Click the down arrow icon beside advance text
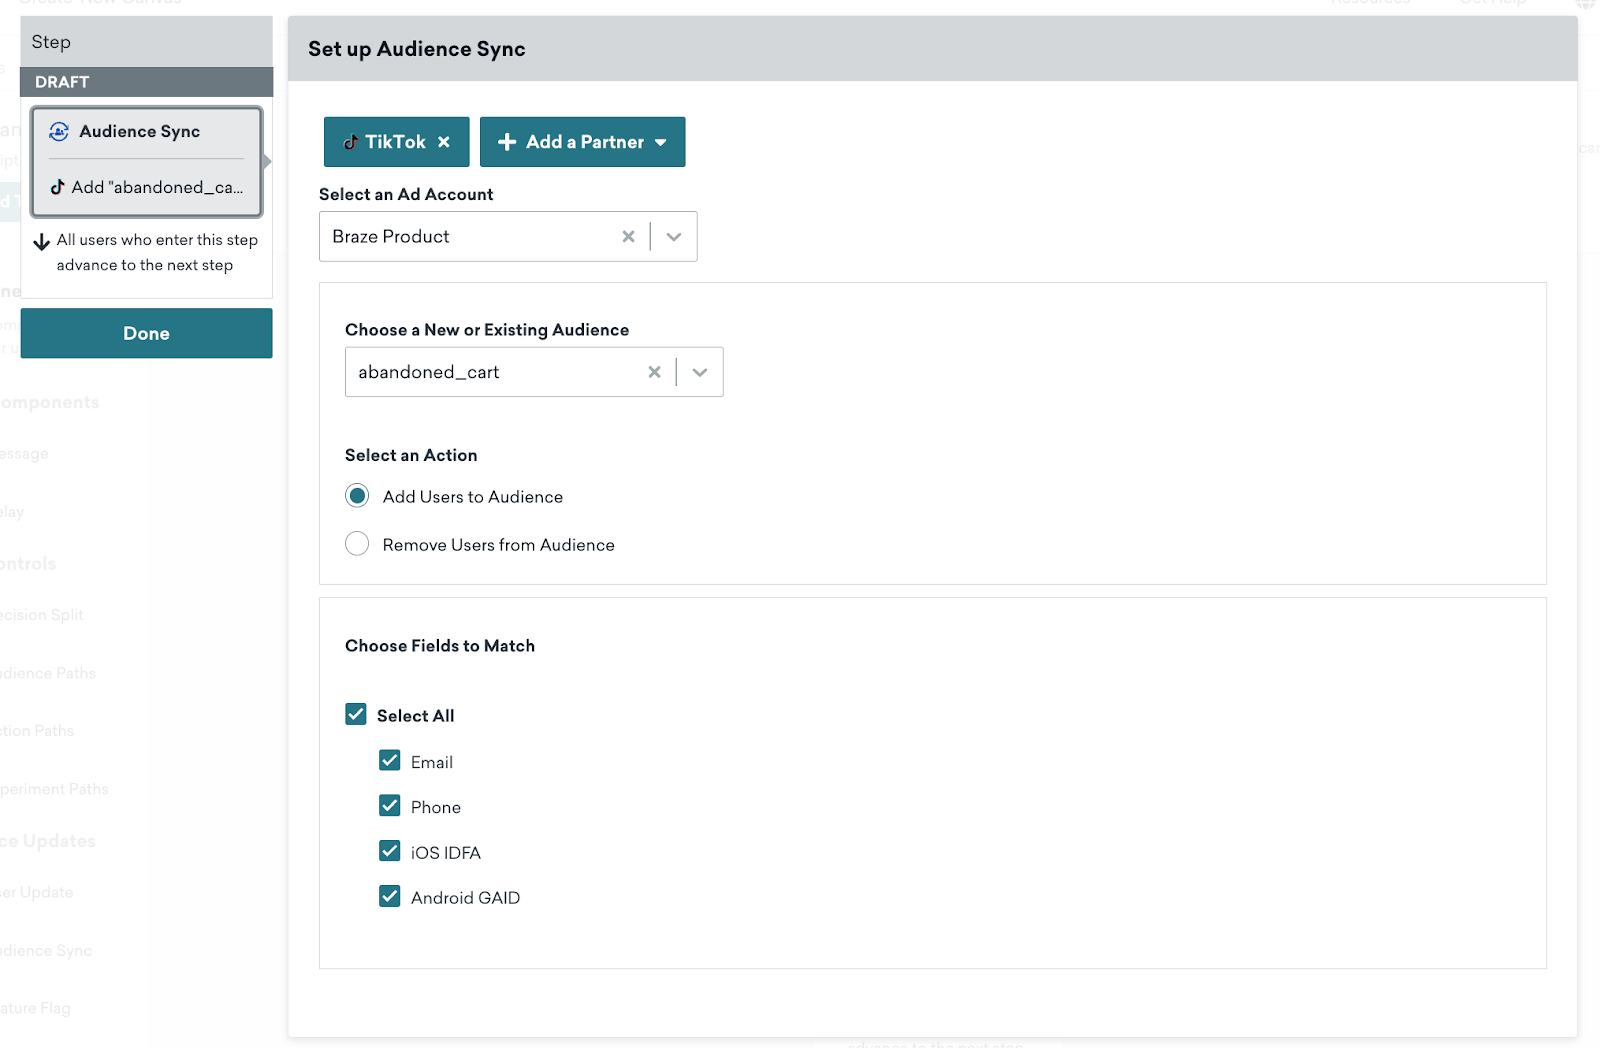This screenshot has width=1600, height=1048. (x=42, y=242)
